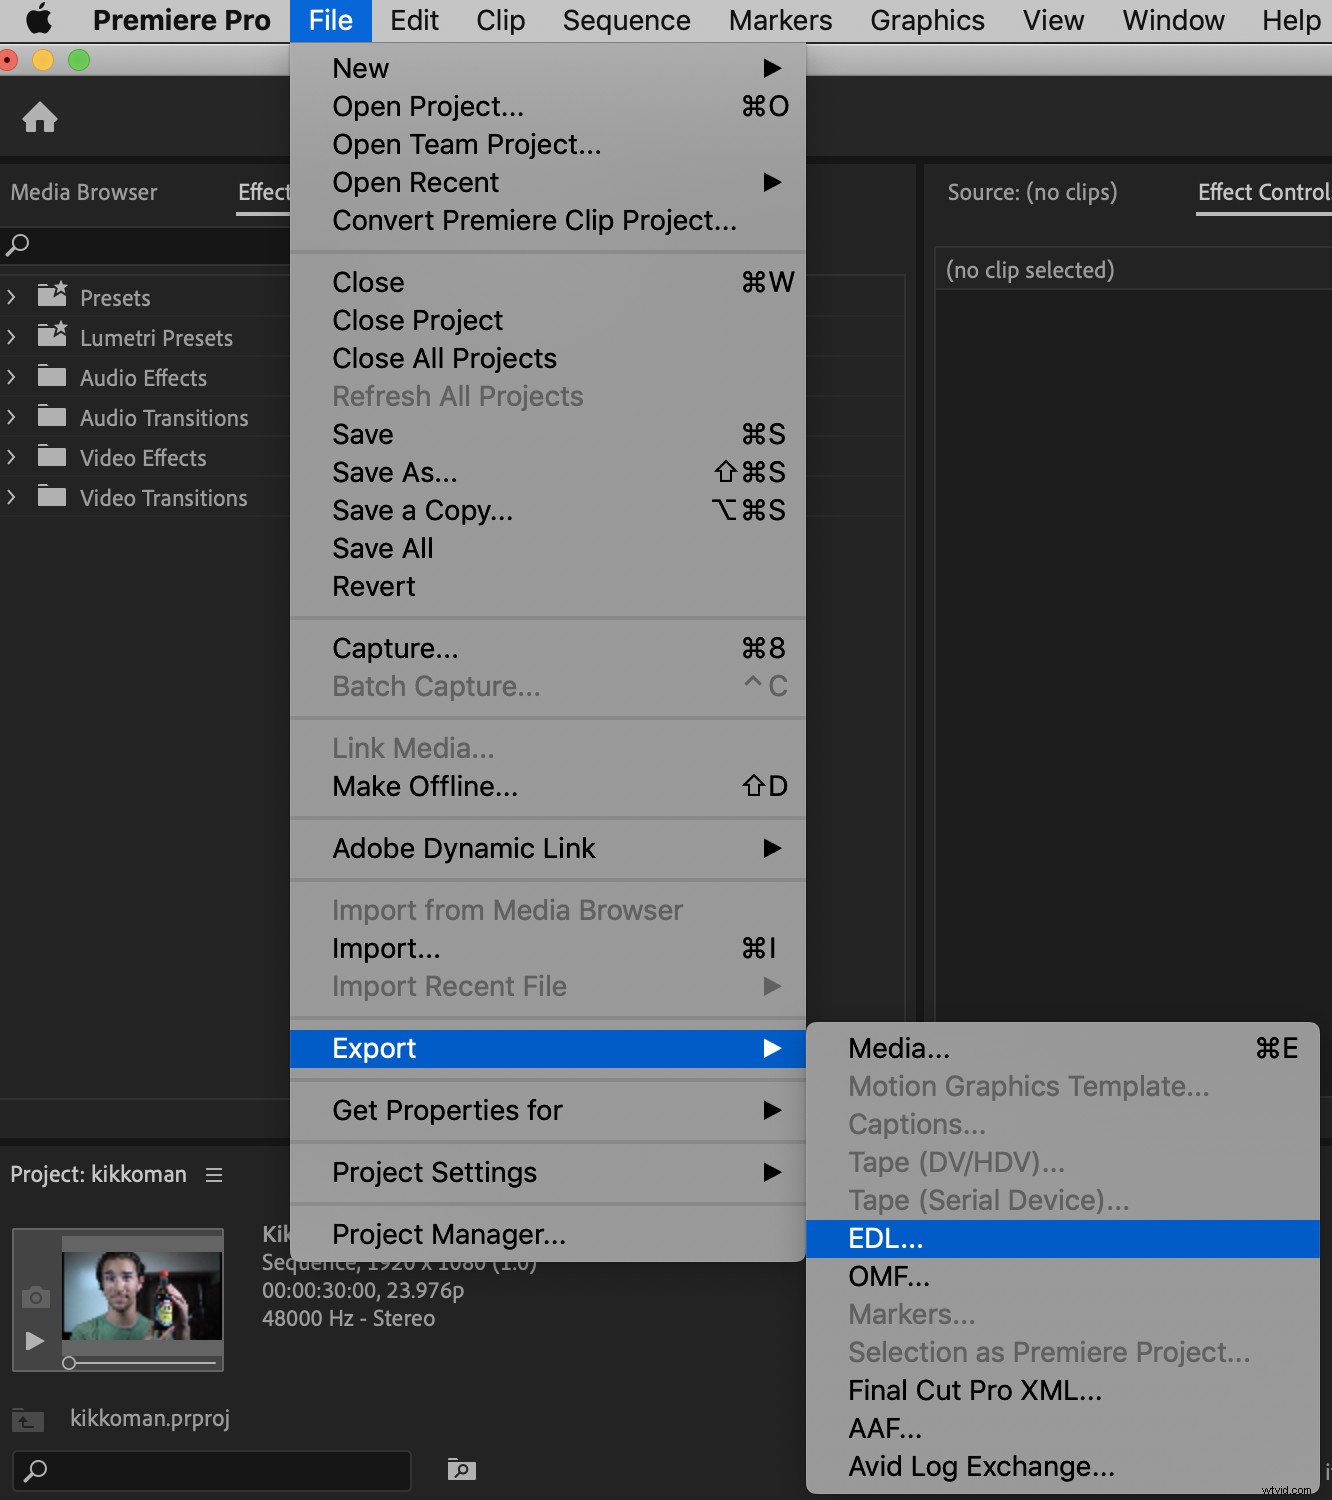Click inside the Project panel search field
Viewport: 1332px width, 1500px height.
(210, 1470)
